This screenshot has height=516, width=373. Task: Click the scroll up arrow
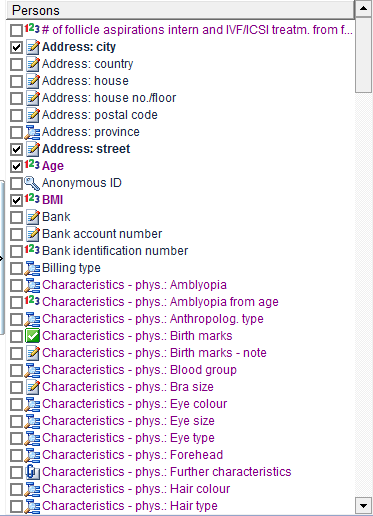pos(363,9)
